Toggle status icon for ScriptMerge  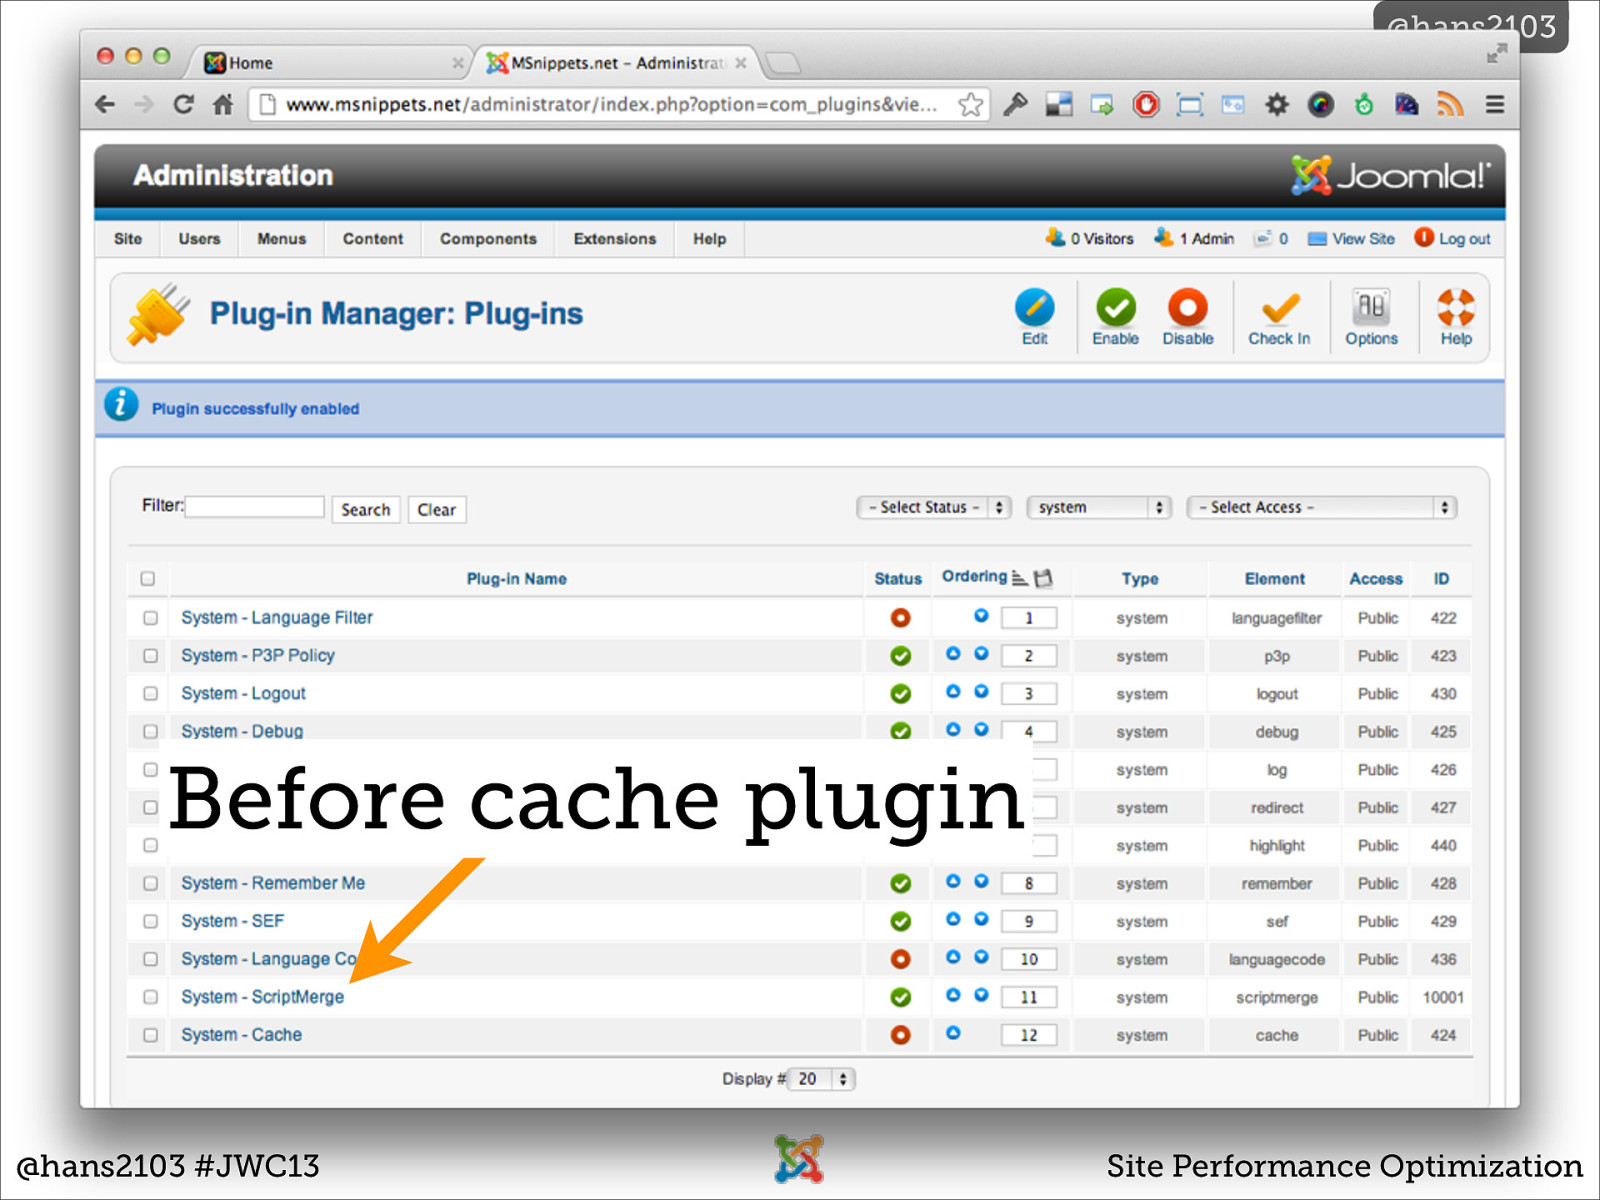[900, 997]
